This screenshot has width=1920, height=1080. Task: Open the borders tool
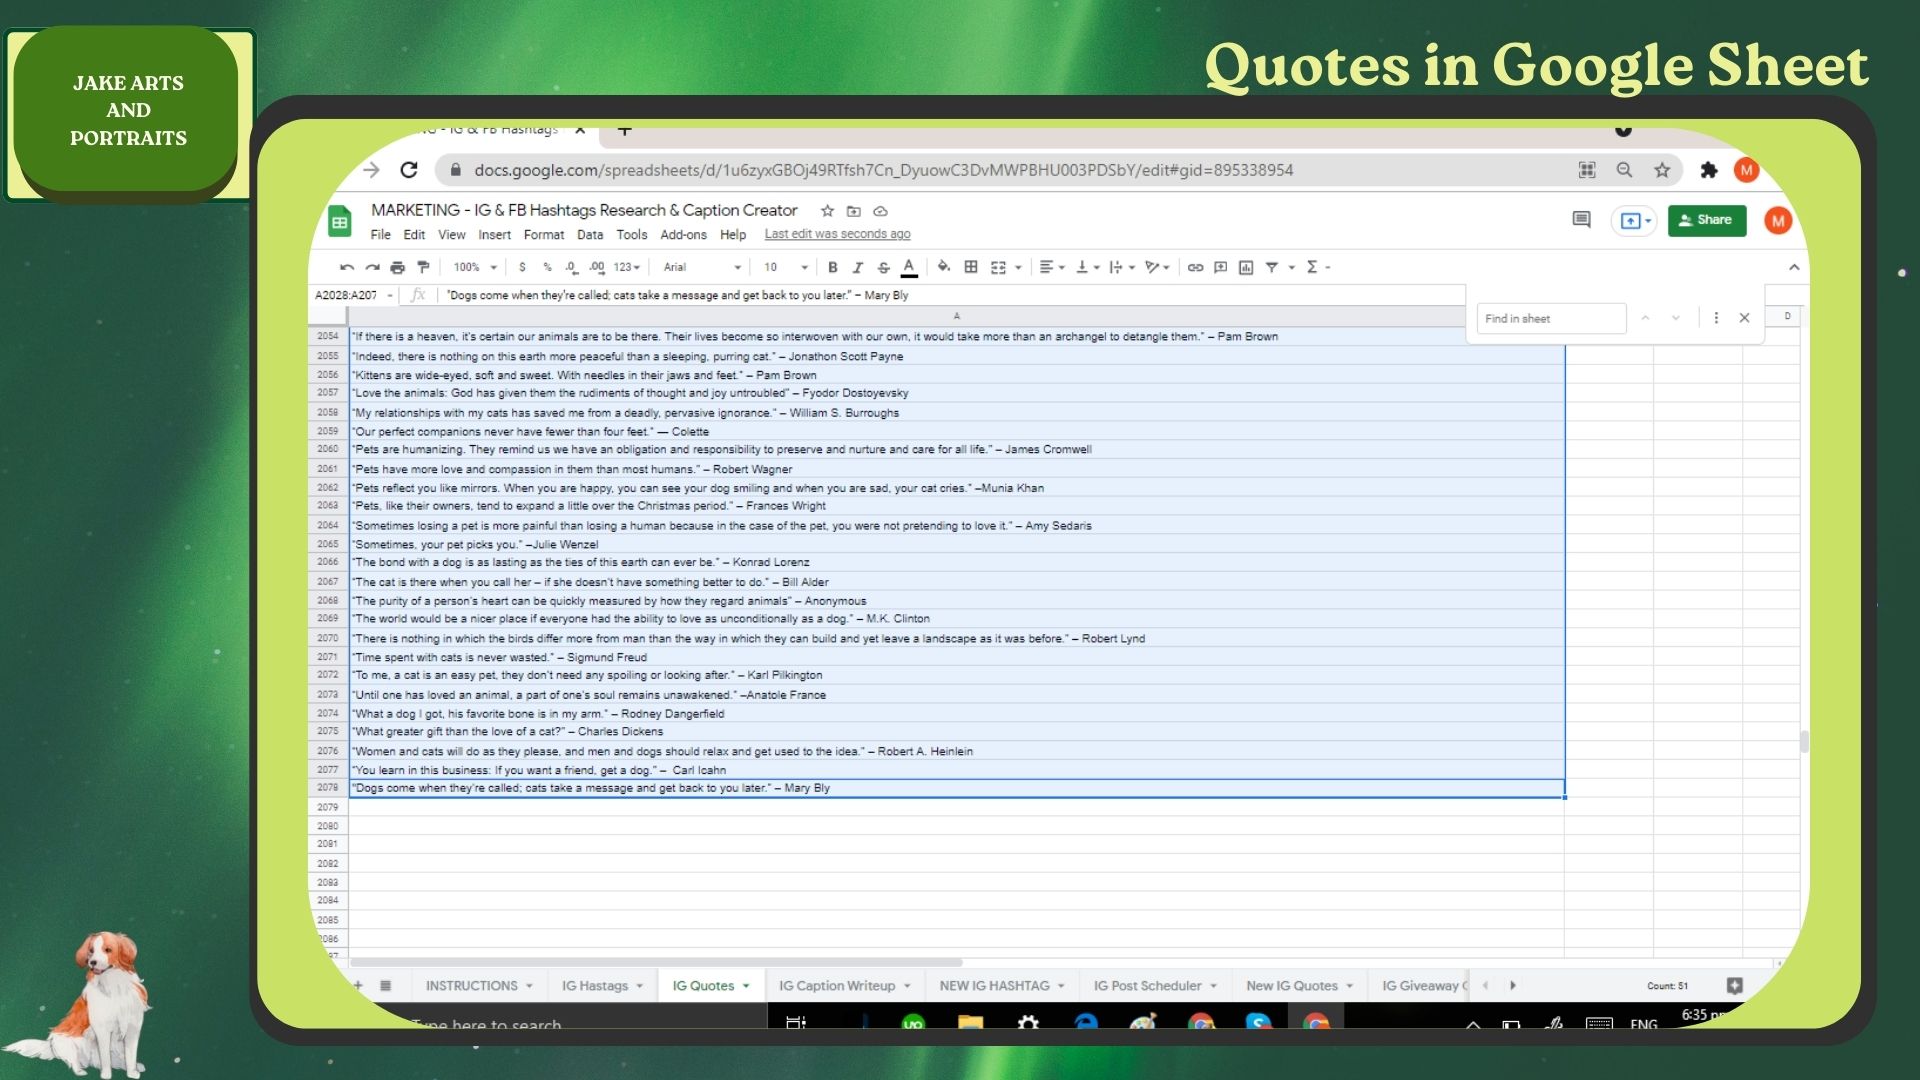click(970, 267)
